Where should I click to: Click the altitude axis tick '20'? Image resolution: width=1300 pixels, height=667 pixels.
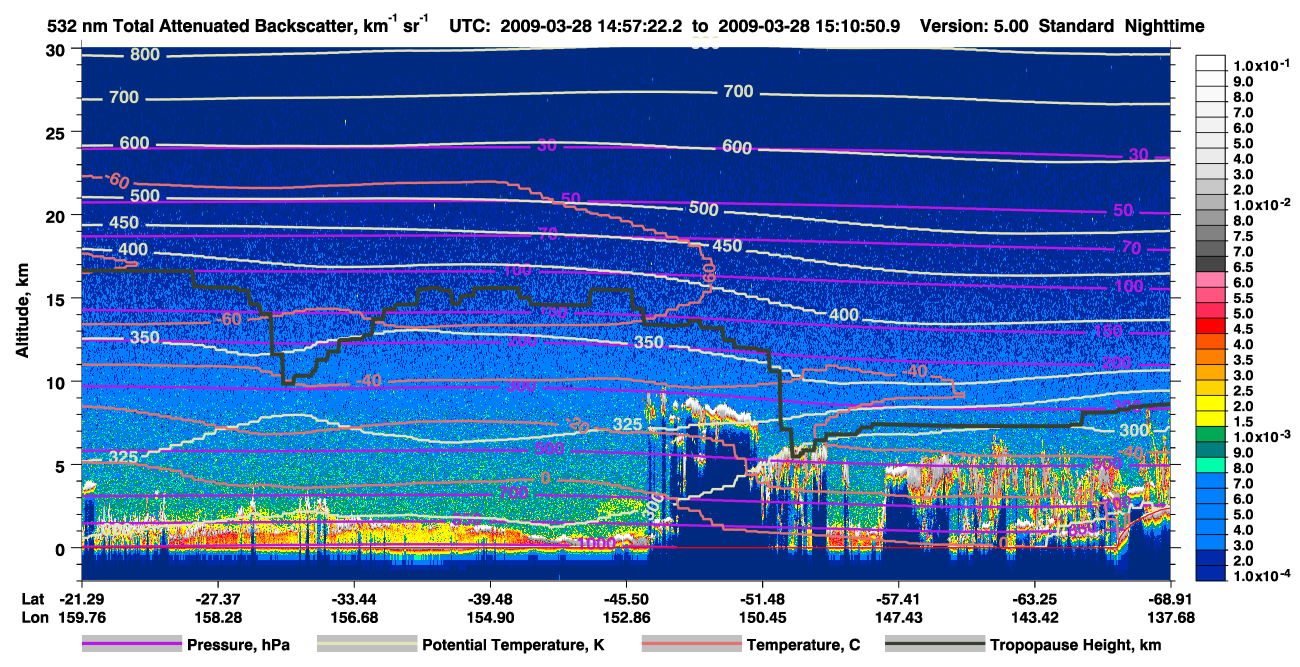[57, 216]
